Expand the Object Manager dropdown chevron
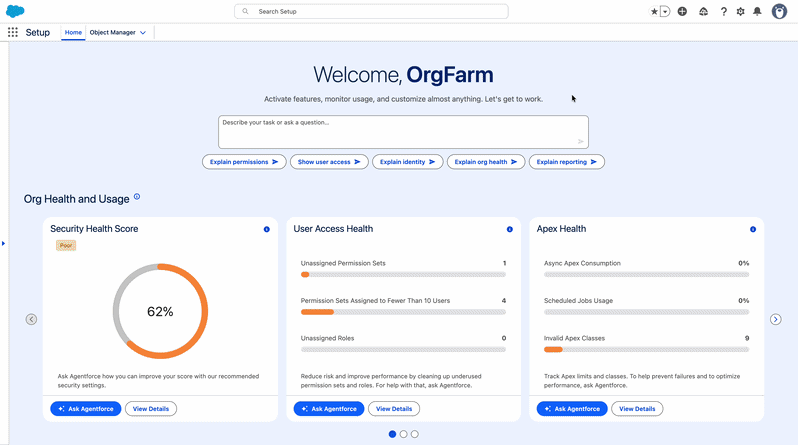Viewport: 798px width, 445px height. (x=143, y=33)
